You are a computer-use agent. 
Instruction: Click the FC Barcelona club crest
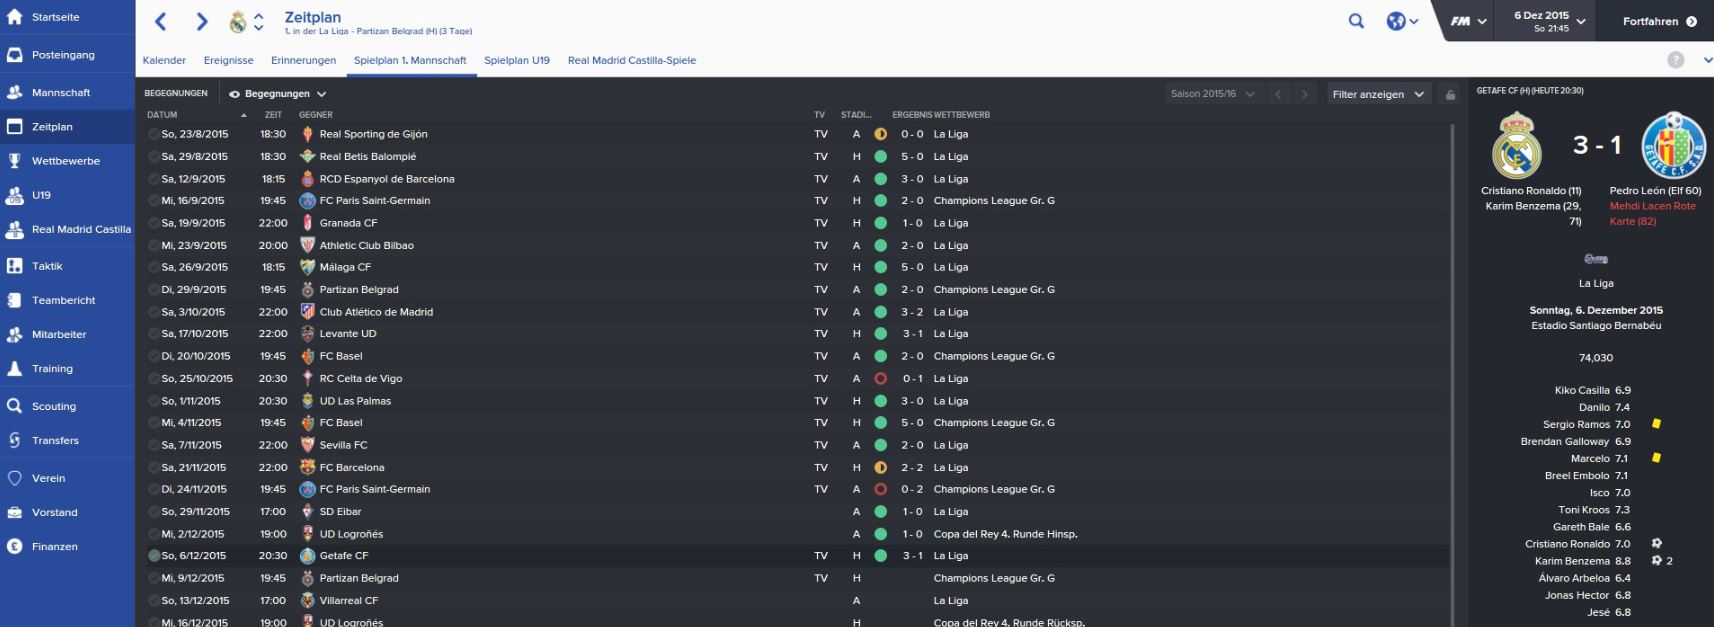point(308,467)
